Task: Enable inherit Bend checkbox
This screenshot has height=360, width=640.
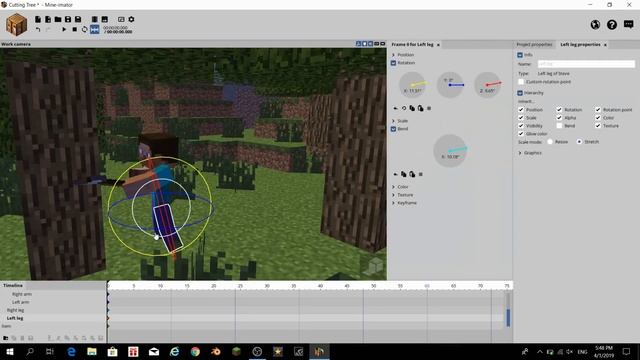Action: 559,126
